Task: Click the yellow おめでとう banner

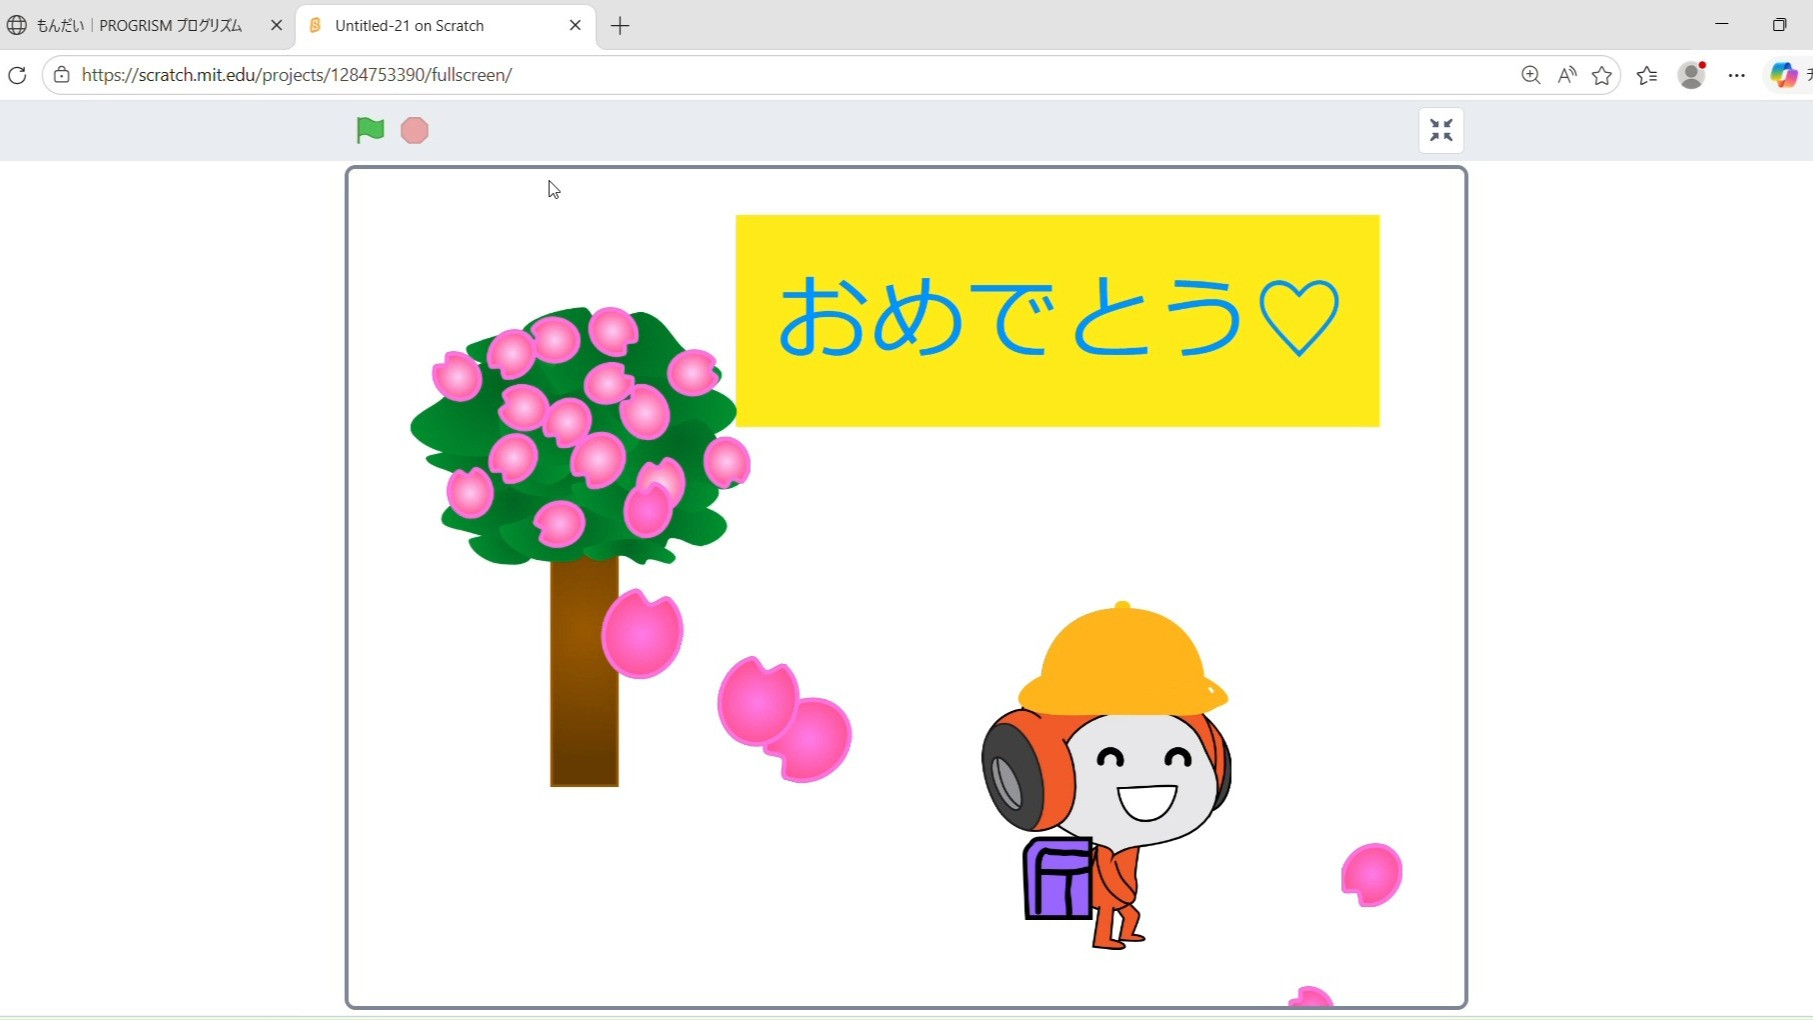Action: point(1057,320)
